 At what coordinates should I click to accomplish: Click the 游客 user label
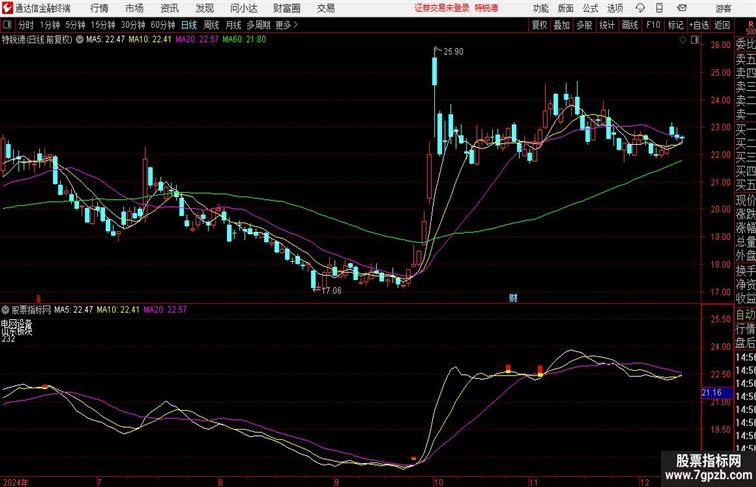point(723,8)
